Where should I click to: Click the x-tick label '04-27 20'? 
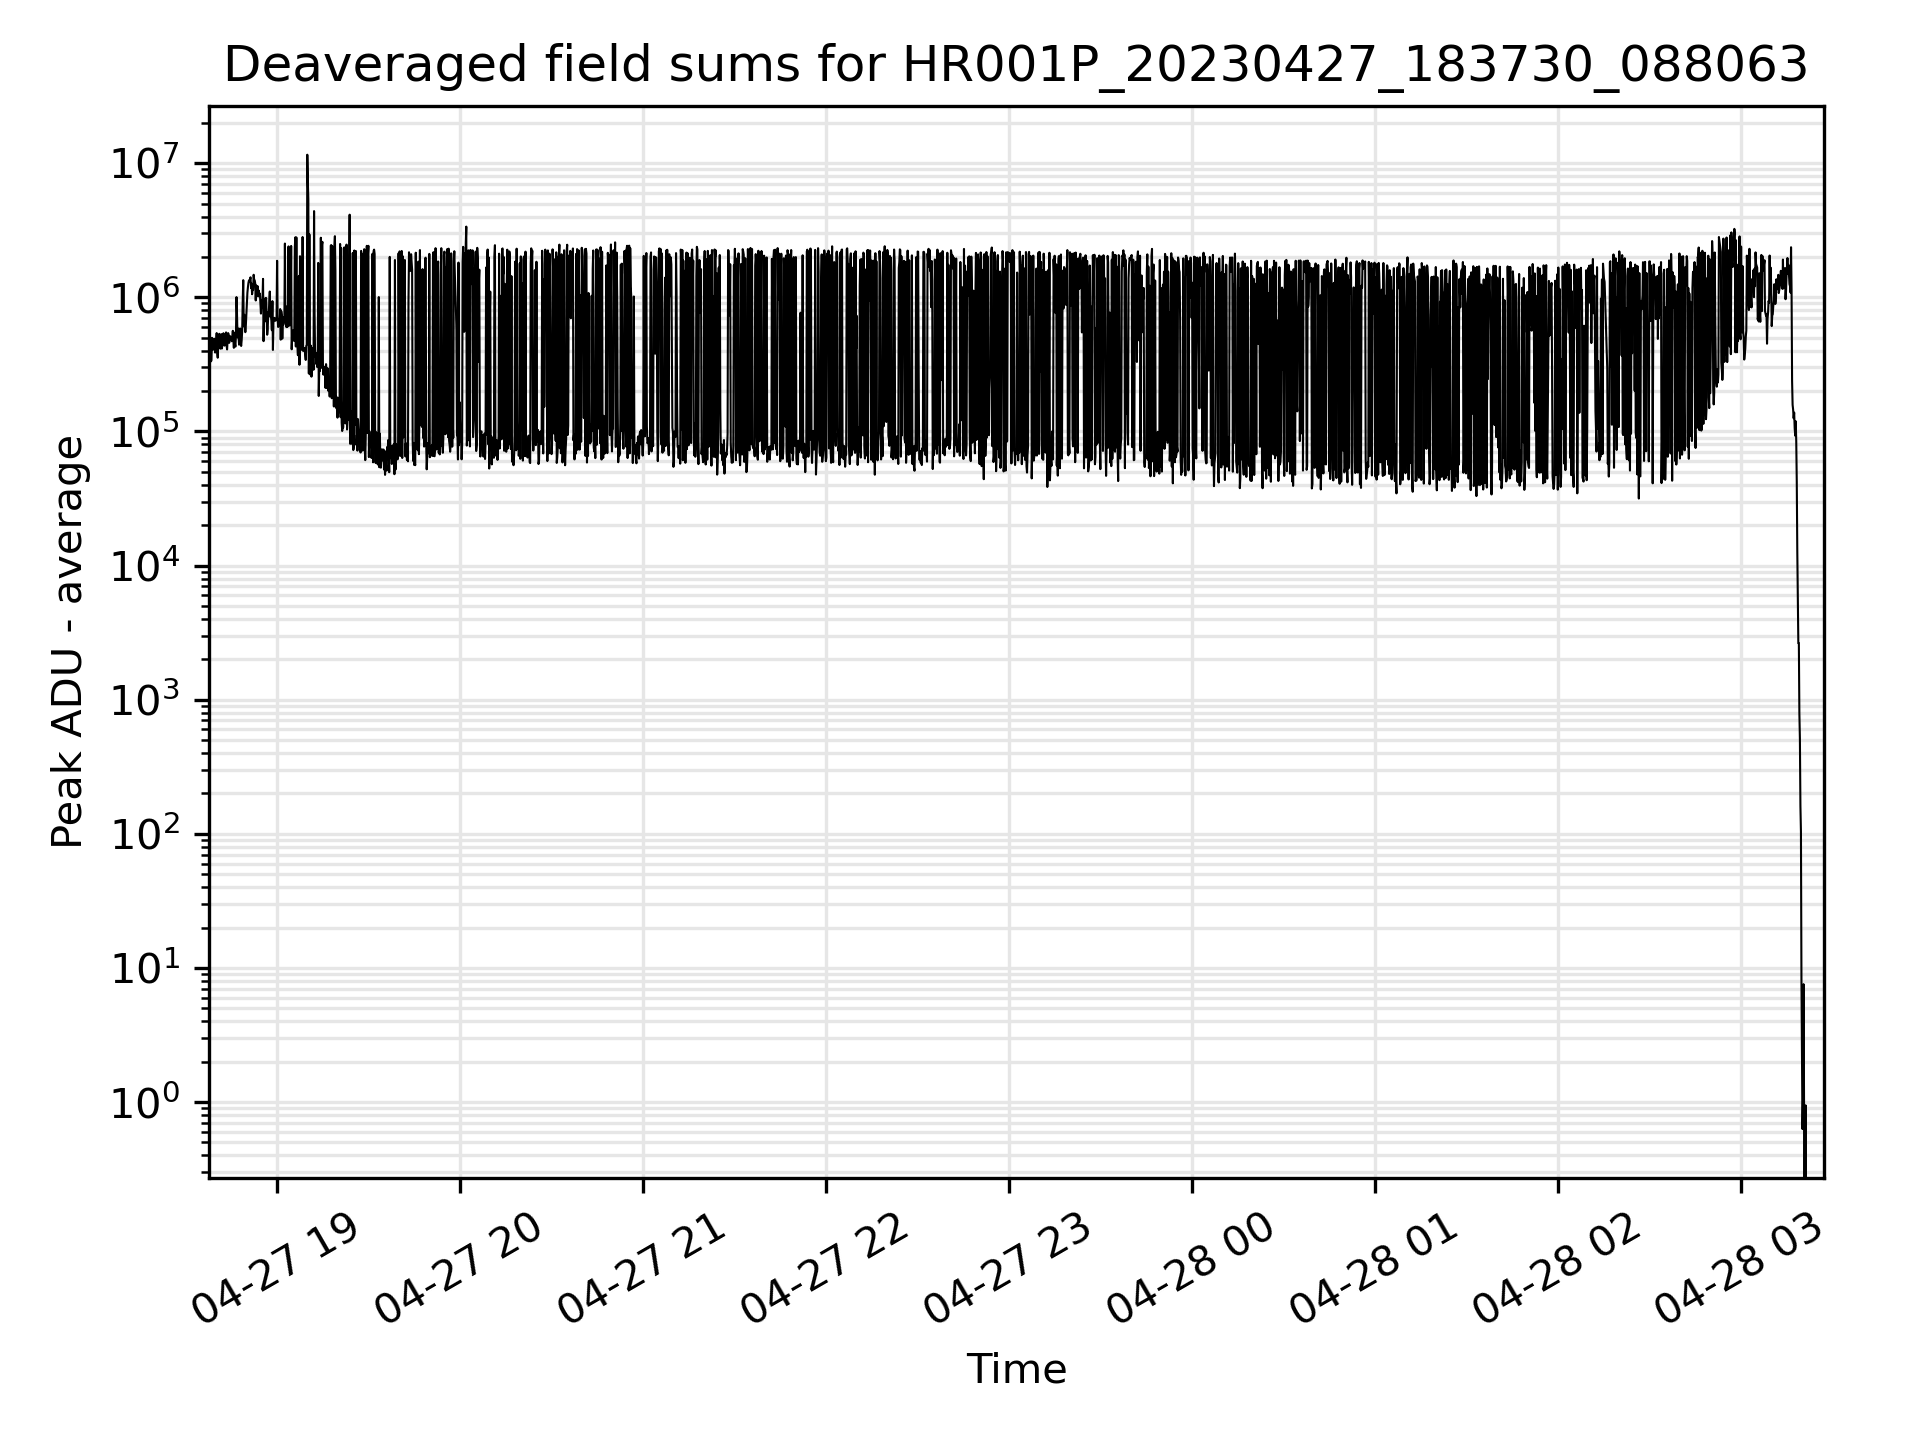tap(458, 1268)
